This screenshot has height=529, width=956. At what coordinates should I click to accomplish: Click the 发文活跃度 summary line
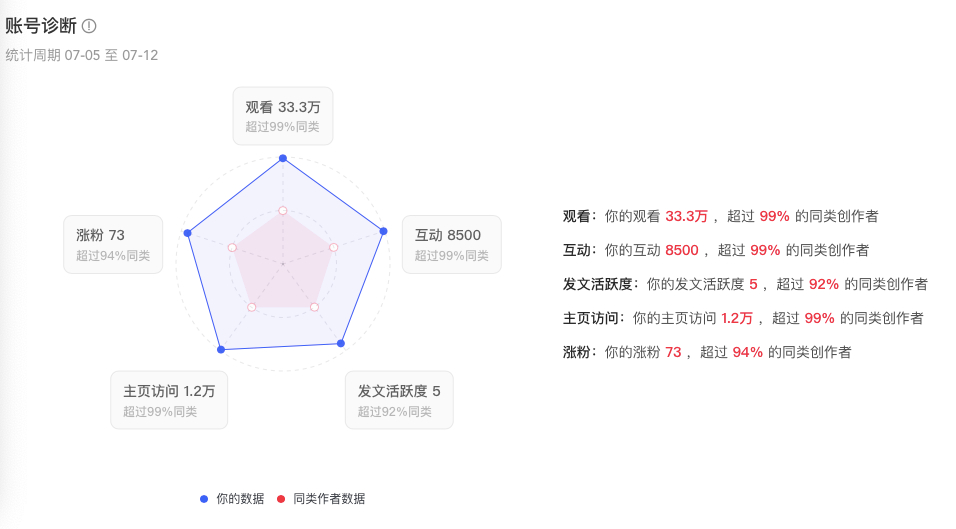(745, 284)
